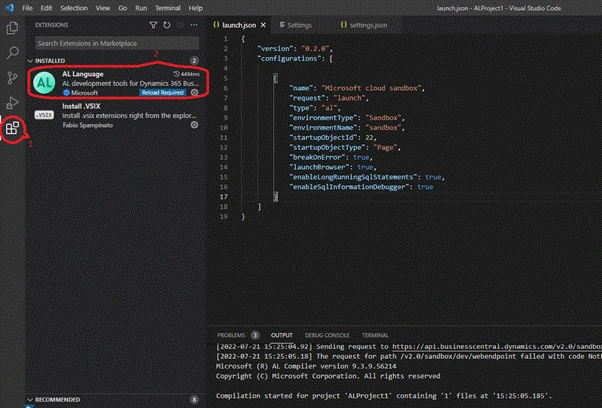This screenshot has width=602, height=408.
Task: Open the File menu
Action: click(x=27, y=8)
